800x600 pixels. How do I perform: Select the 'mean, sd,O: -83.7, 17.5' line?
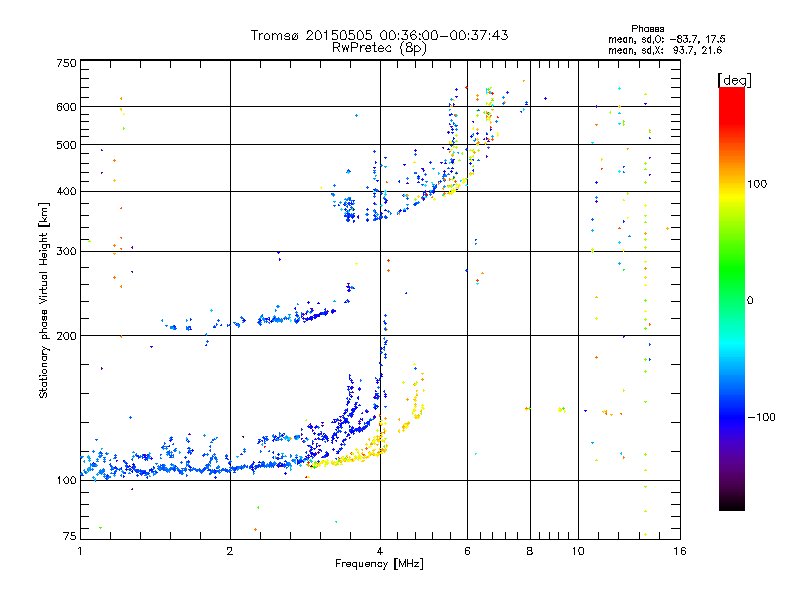coord(666,39)
